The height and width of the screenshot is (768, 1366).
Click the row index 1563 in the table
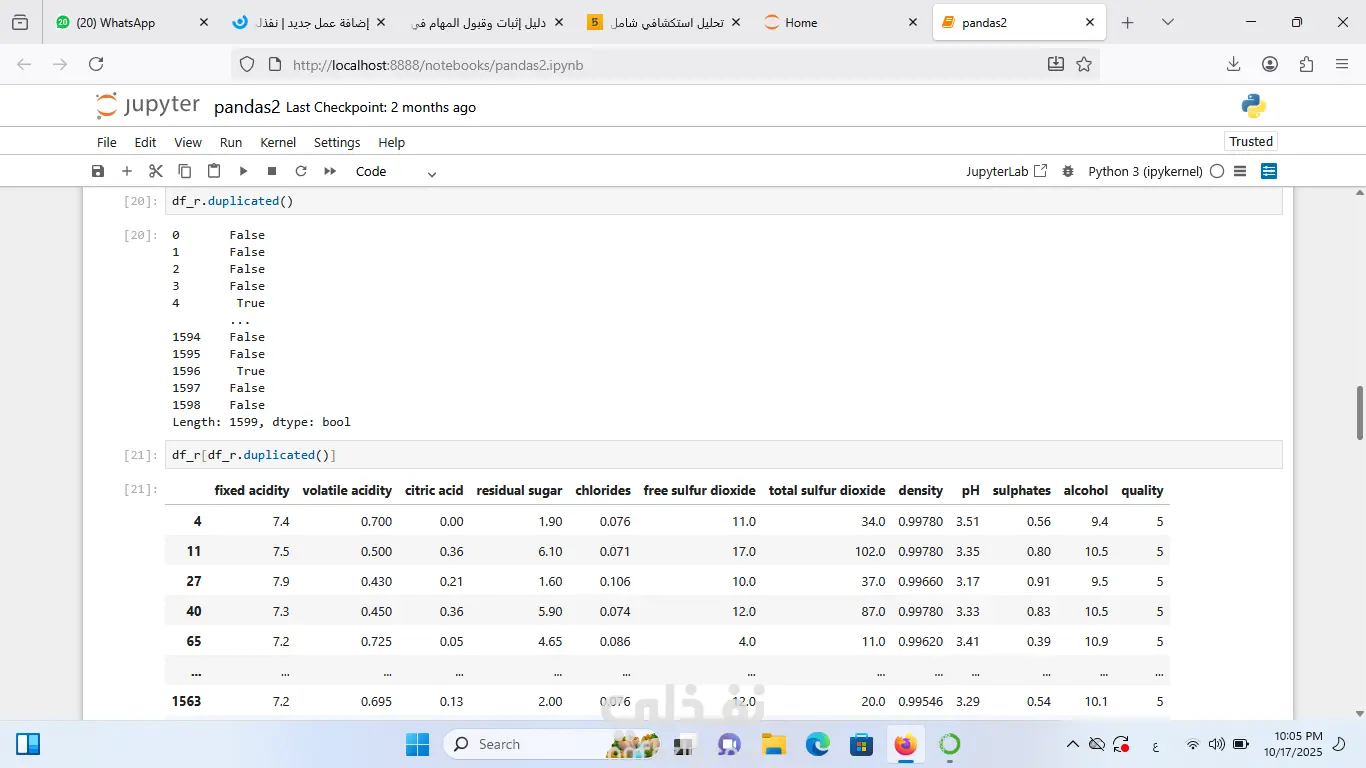tap(186, 701)
